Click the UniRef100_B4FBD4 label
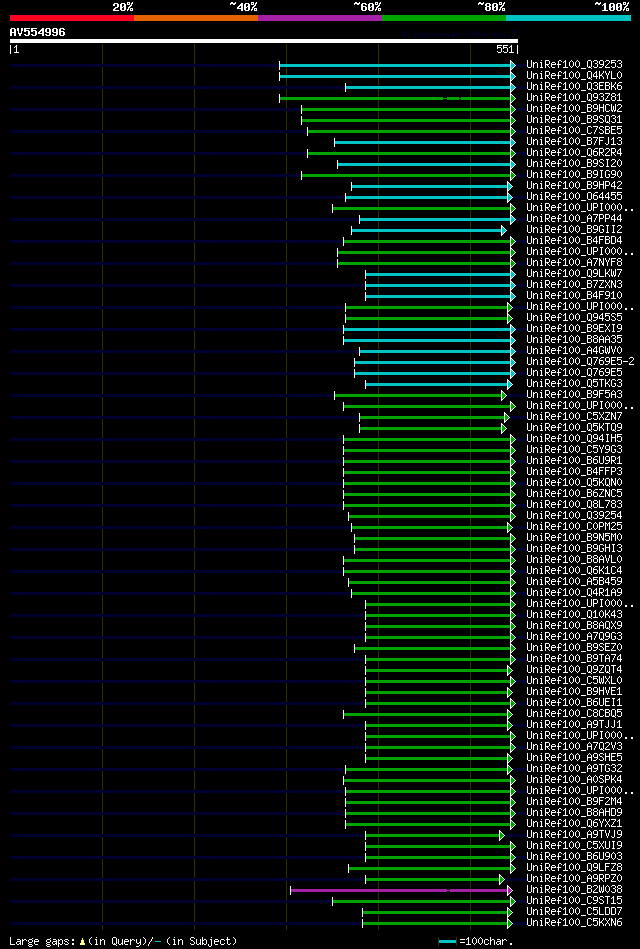 [575, 240]
